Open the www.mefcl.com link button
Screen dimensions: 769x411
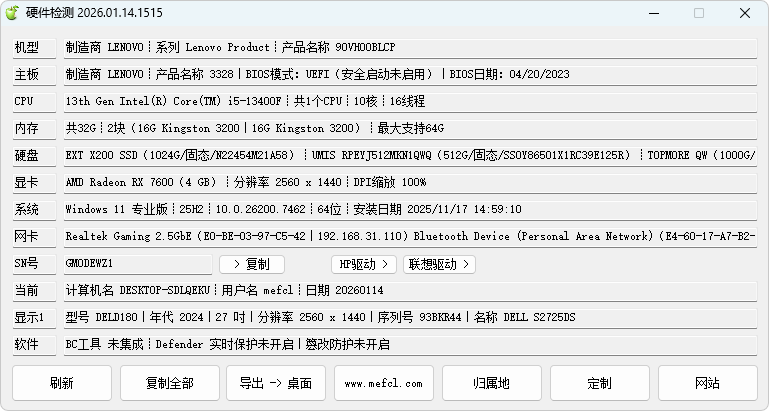pos(384,383)
